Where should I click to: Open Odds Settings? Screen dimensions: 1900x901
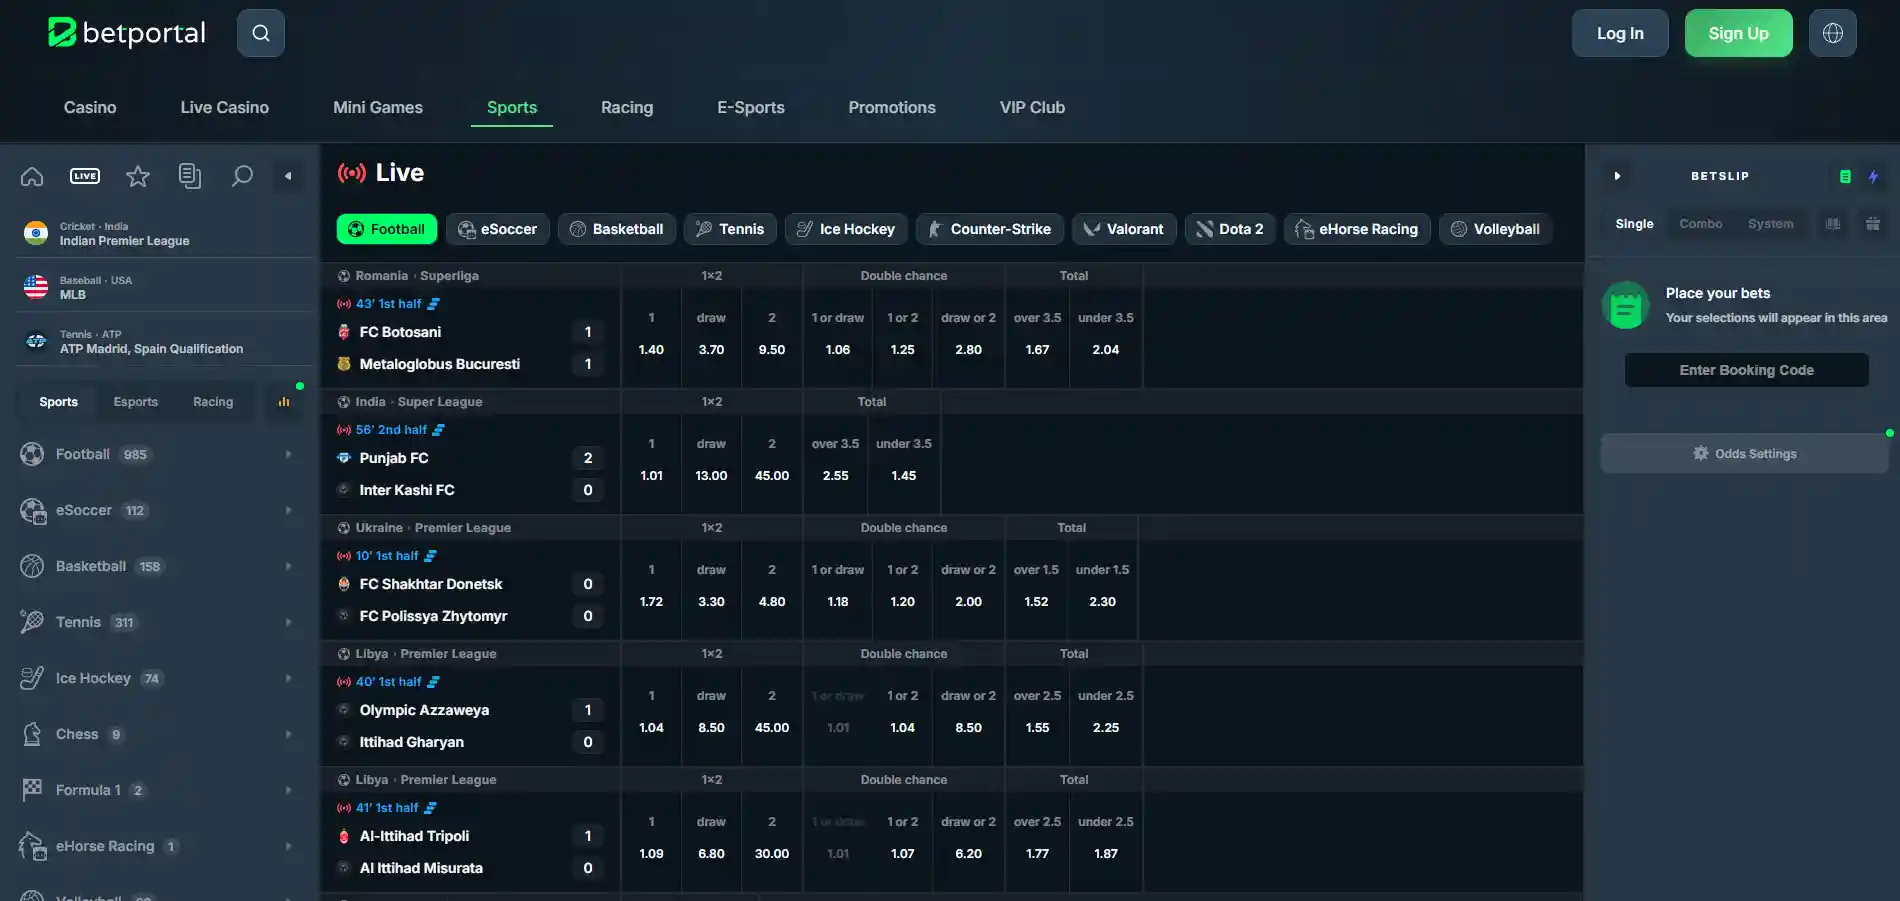1745,454
